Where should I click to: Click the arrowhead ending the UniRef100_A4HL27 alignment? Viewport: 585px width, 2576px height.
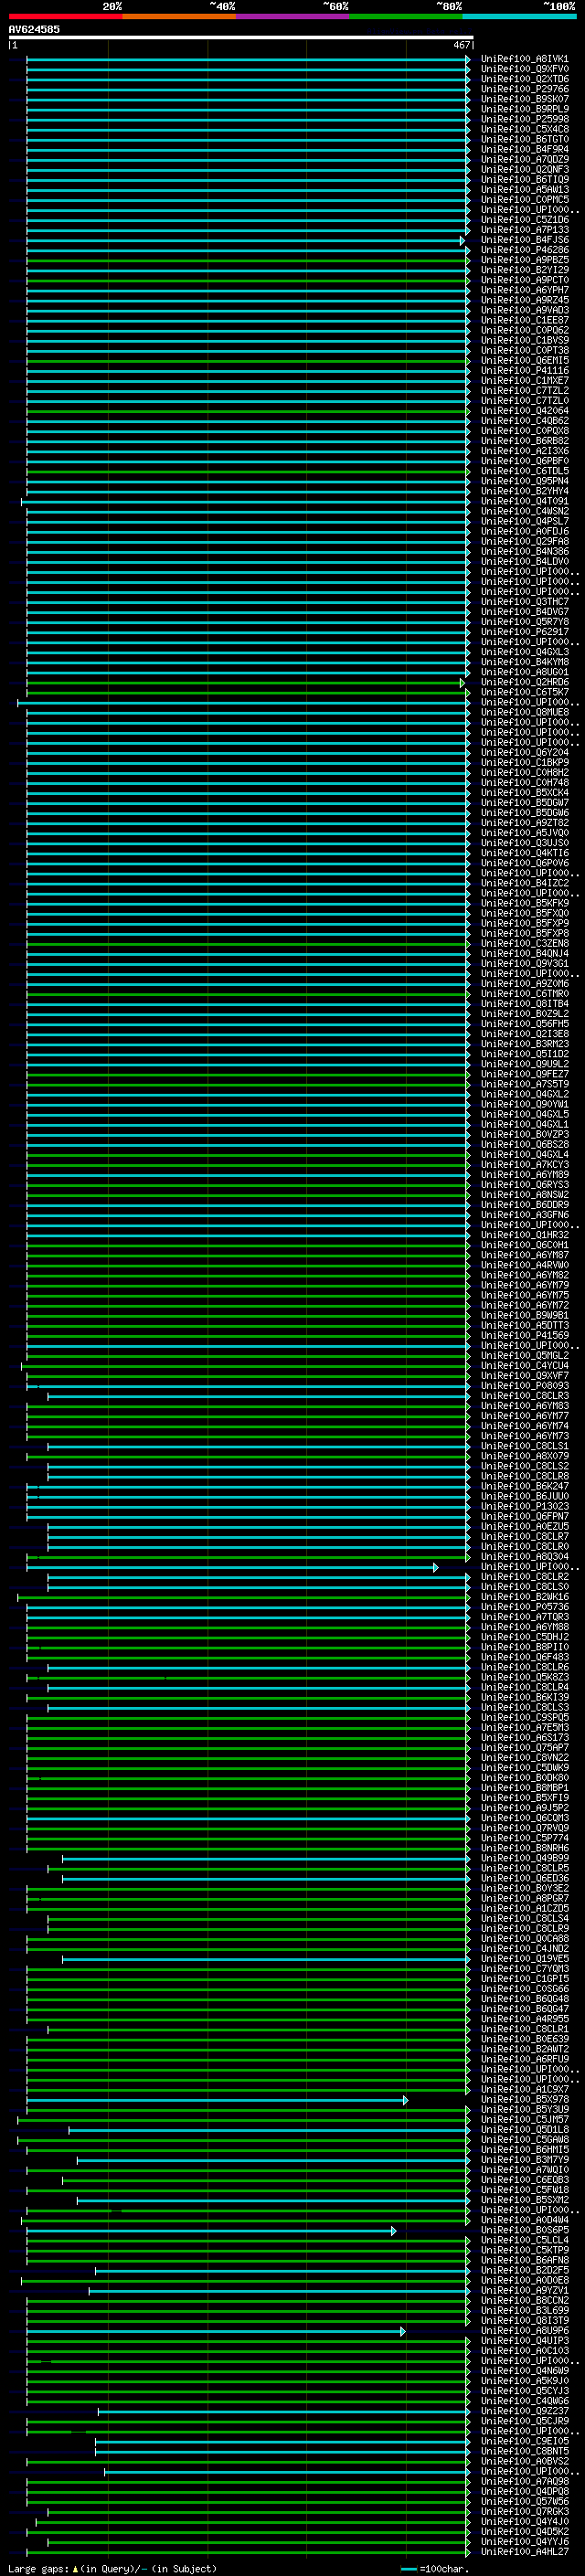[468, 2552]
